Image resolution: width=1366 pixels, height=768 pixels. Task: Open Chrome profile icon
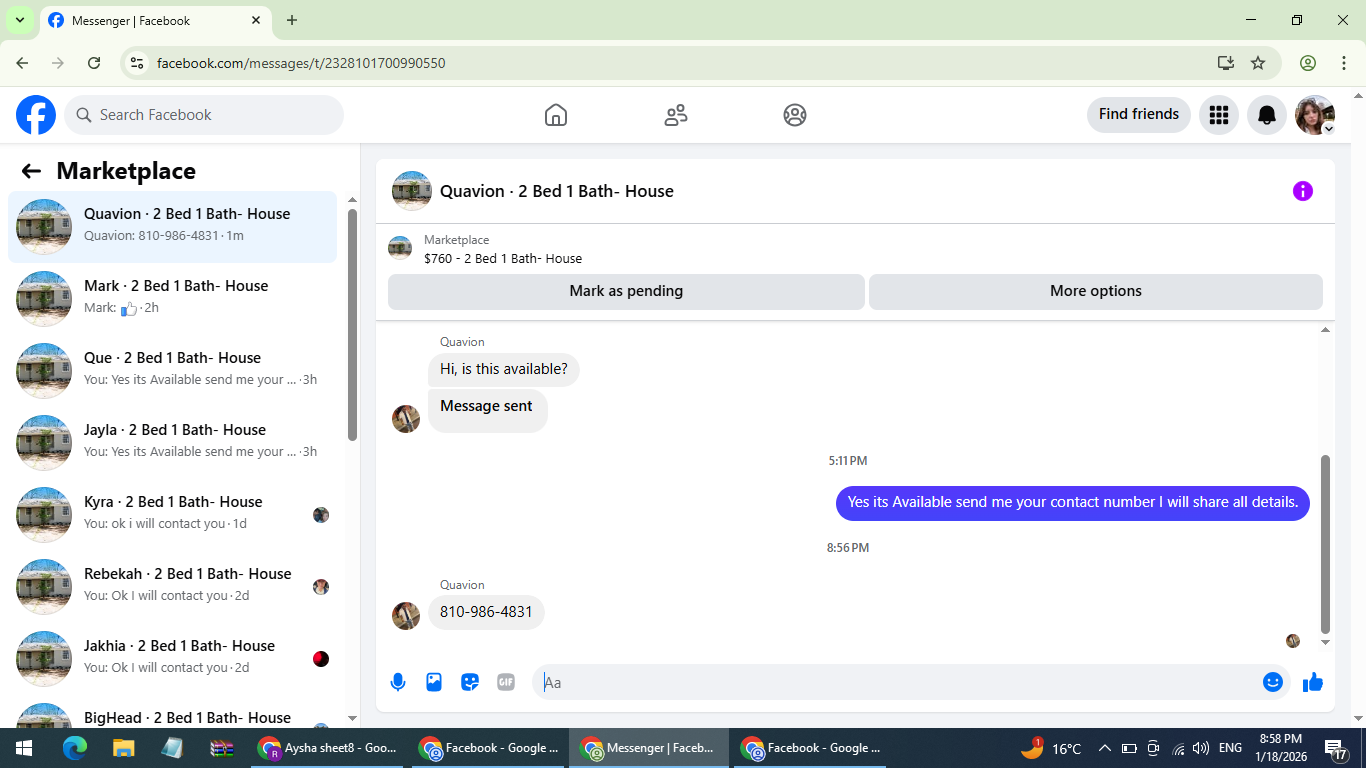point(1308,63)
